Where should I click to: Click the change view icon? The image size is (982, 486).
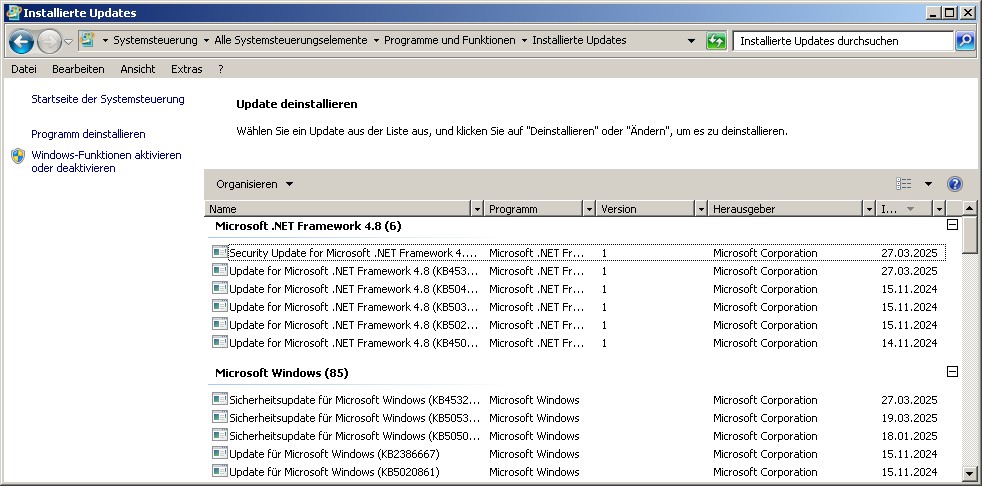(904, 184)
